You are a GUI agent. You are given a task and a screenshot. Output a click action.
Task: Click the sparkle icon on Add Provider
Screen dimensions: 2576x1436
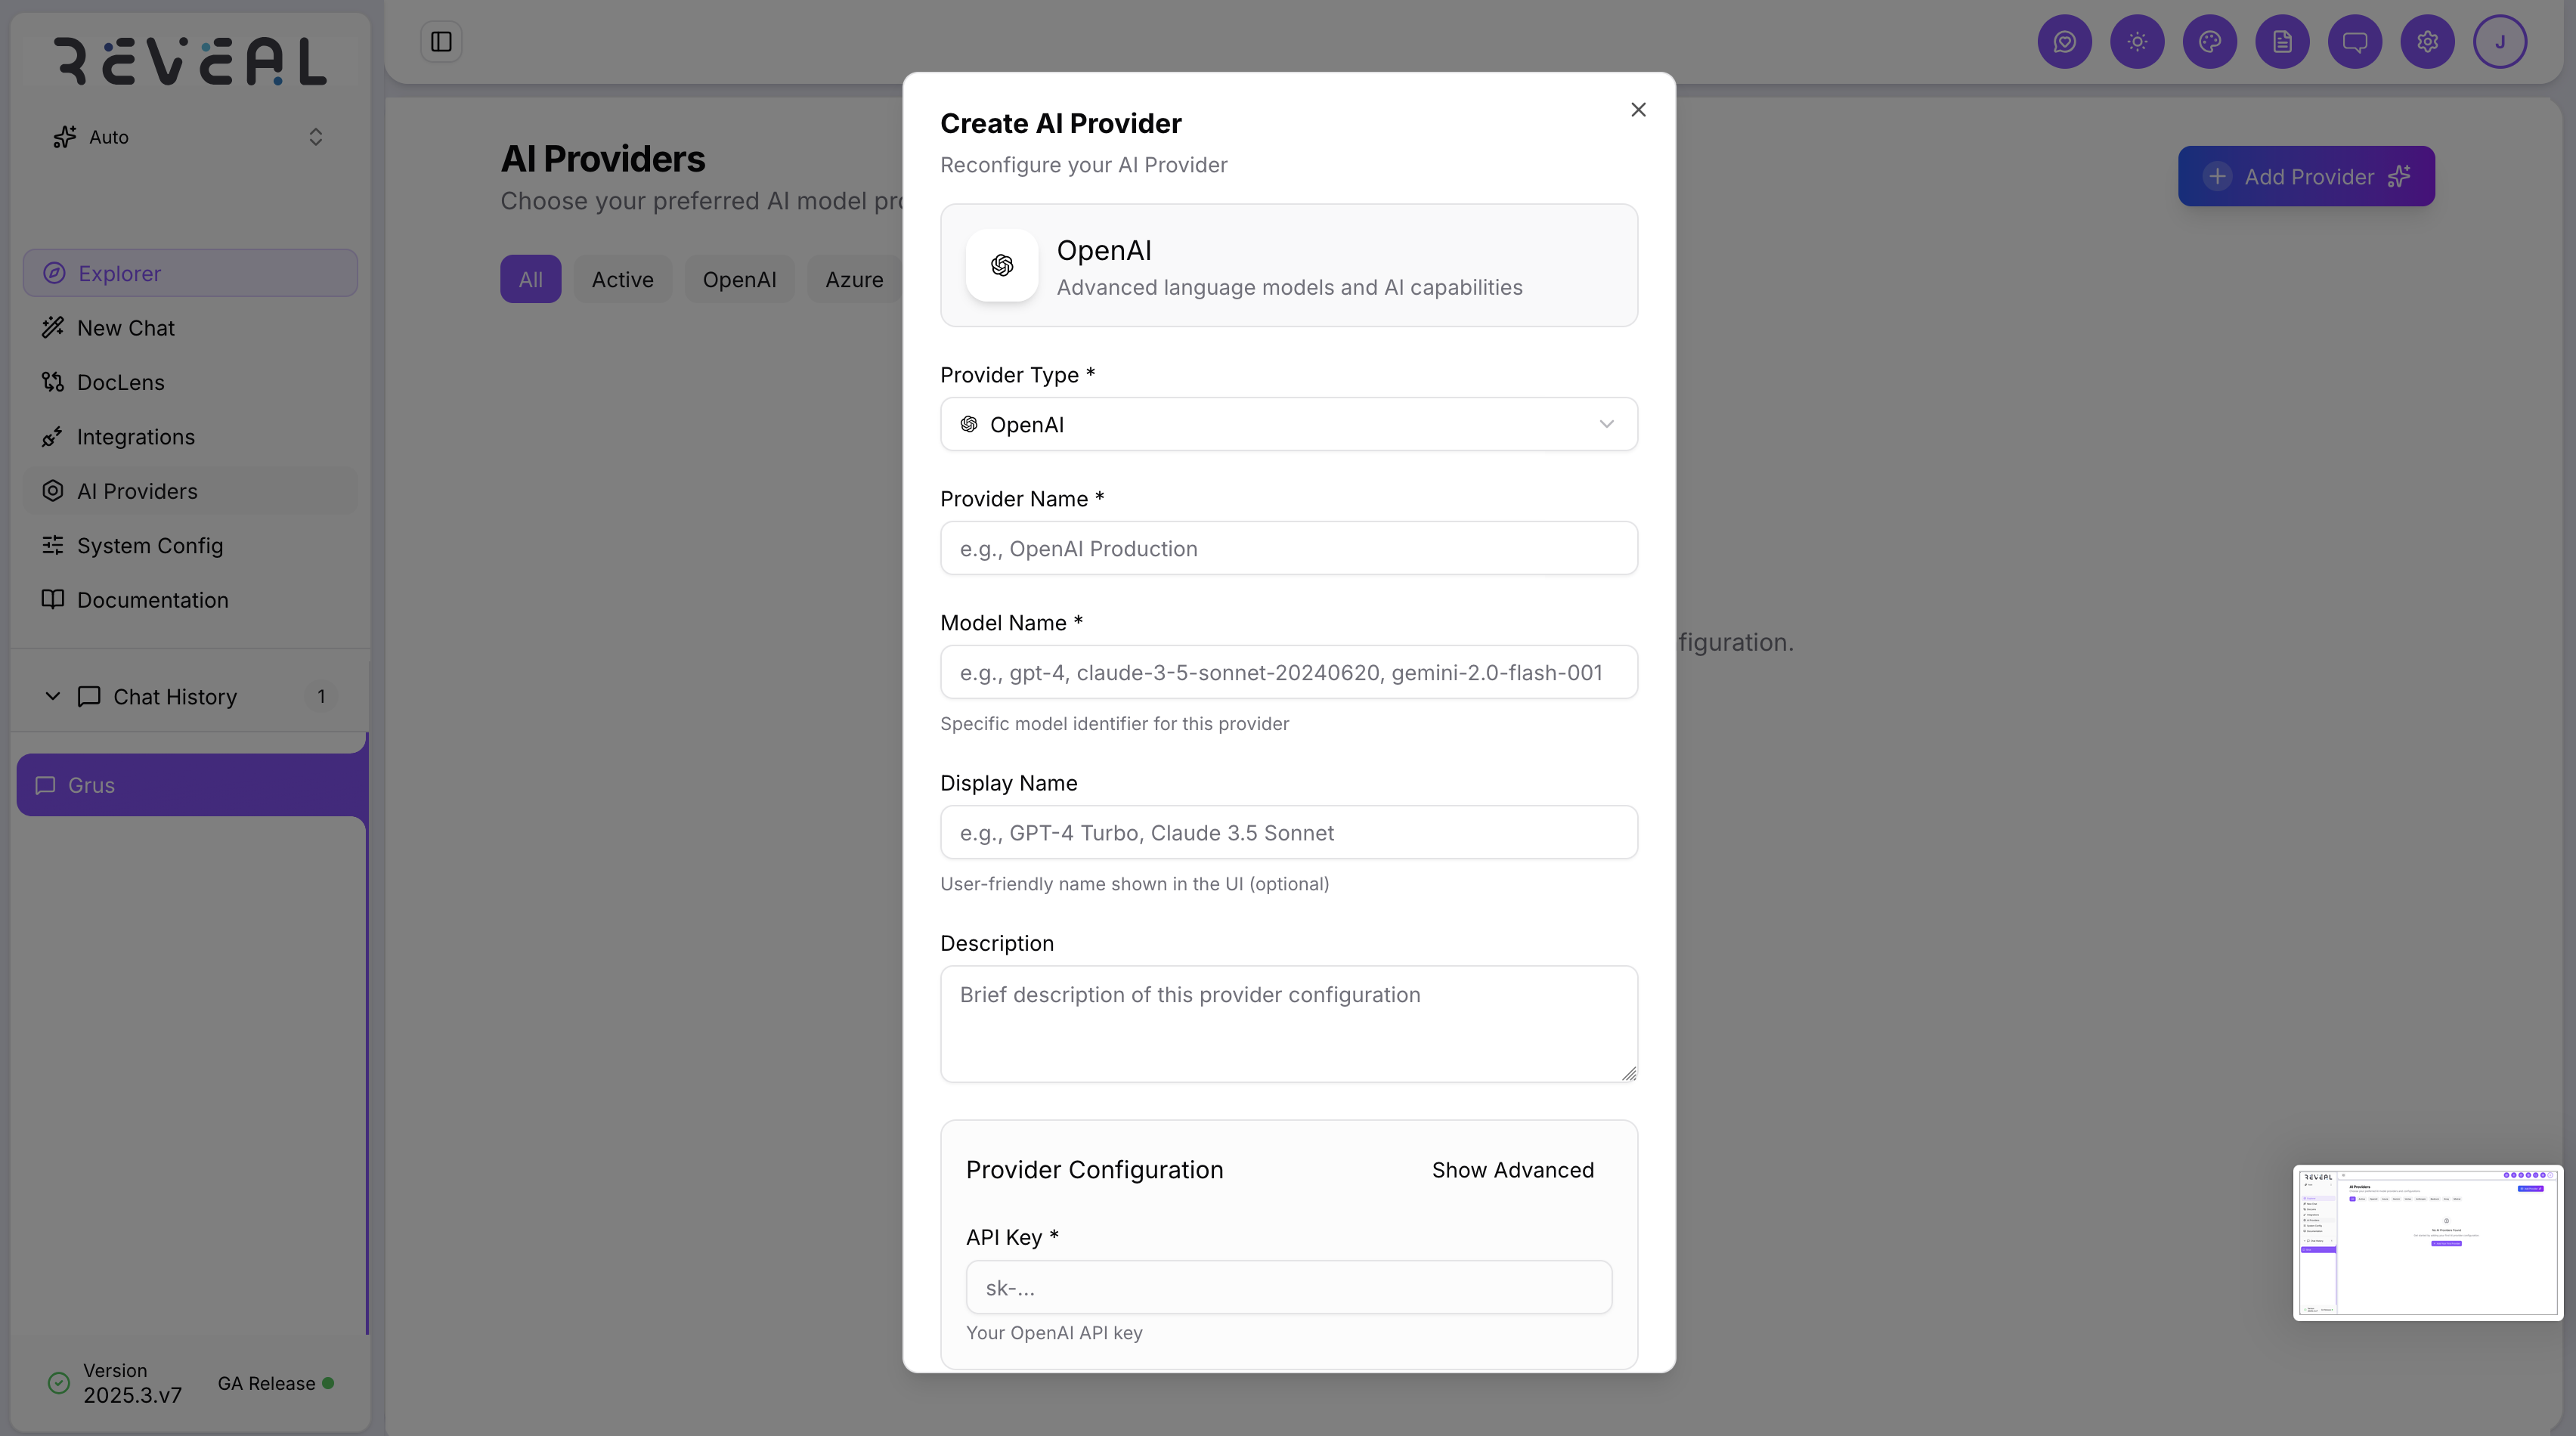(x=2399, y=177)
